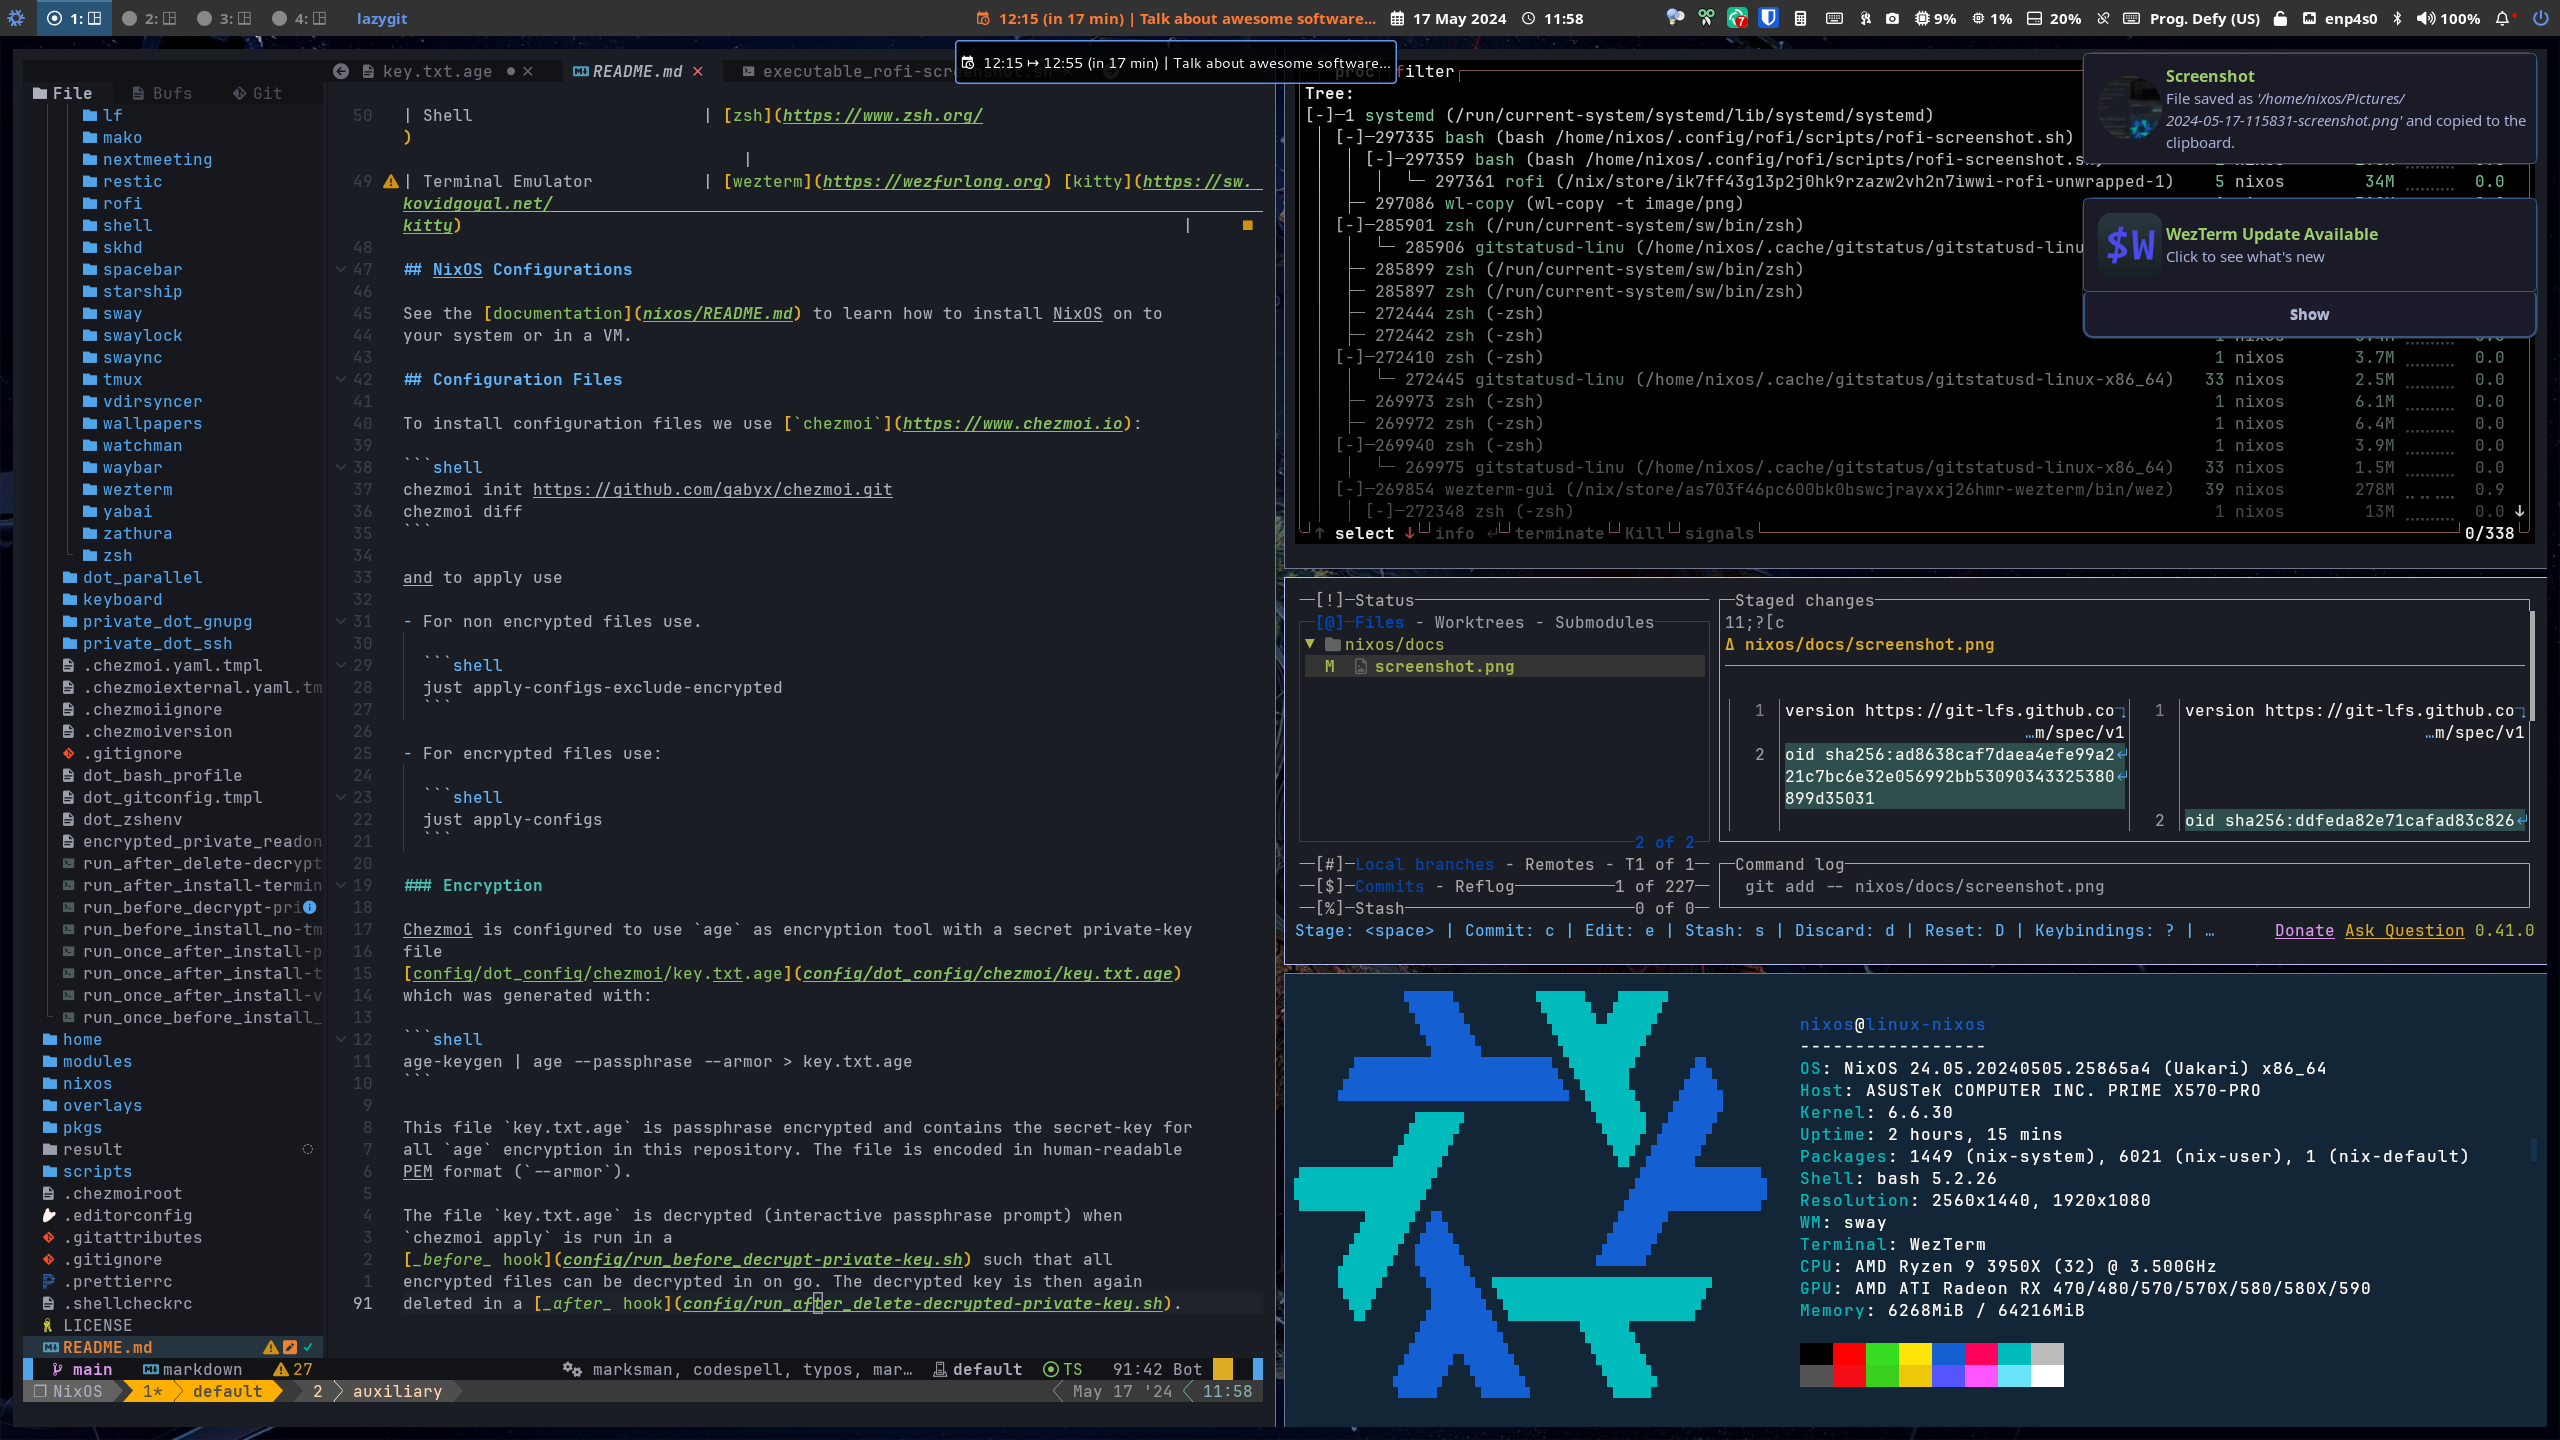Image resolution: width=2560 pixels, height=1440 pixels.
Task: Click the Donate link in lazygit
Action: 2304,930
